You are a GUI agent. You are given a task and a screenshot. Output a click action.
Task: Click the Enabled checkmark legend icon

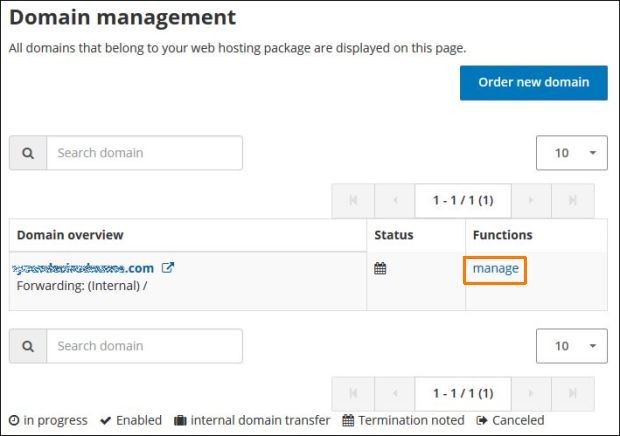(105, 421)
